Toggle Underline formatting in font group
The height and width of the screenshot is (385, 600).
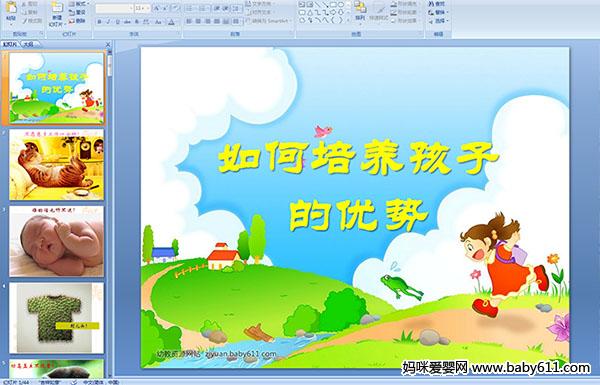click(x=118, y=22)
